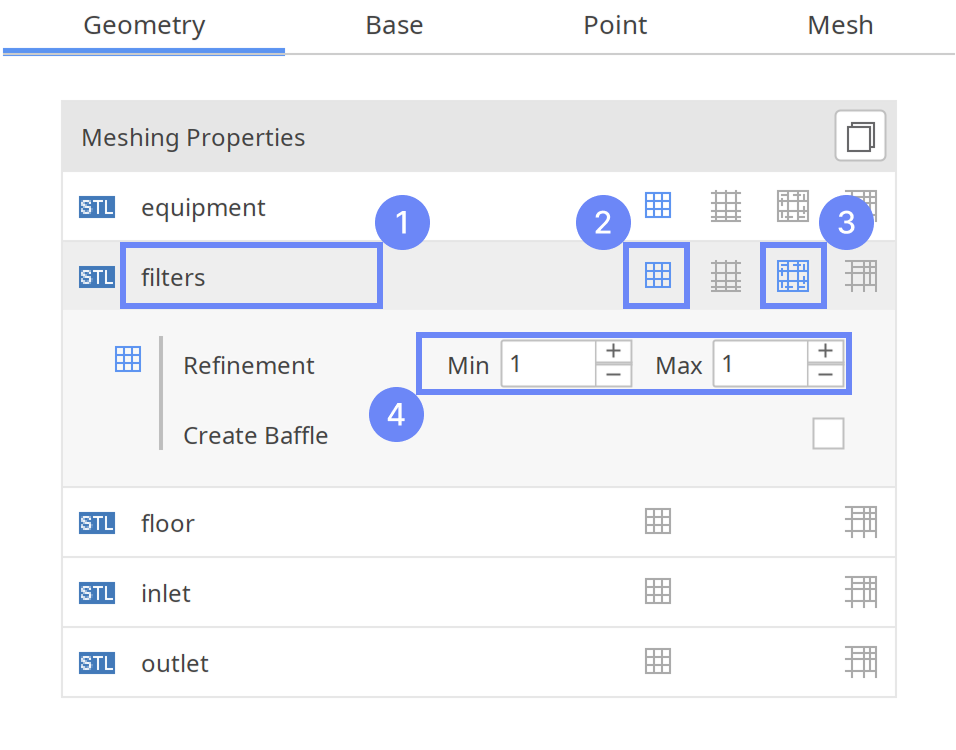Toggle the second grey grid icon in equipment row
The image size is (956, 750).
[x=726, y=206]
